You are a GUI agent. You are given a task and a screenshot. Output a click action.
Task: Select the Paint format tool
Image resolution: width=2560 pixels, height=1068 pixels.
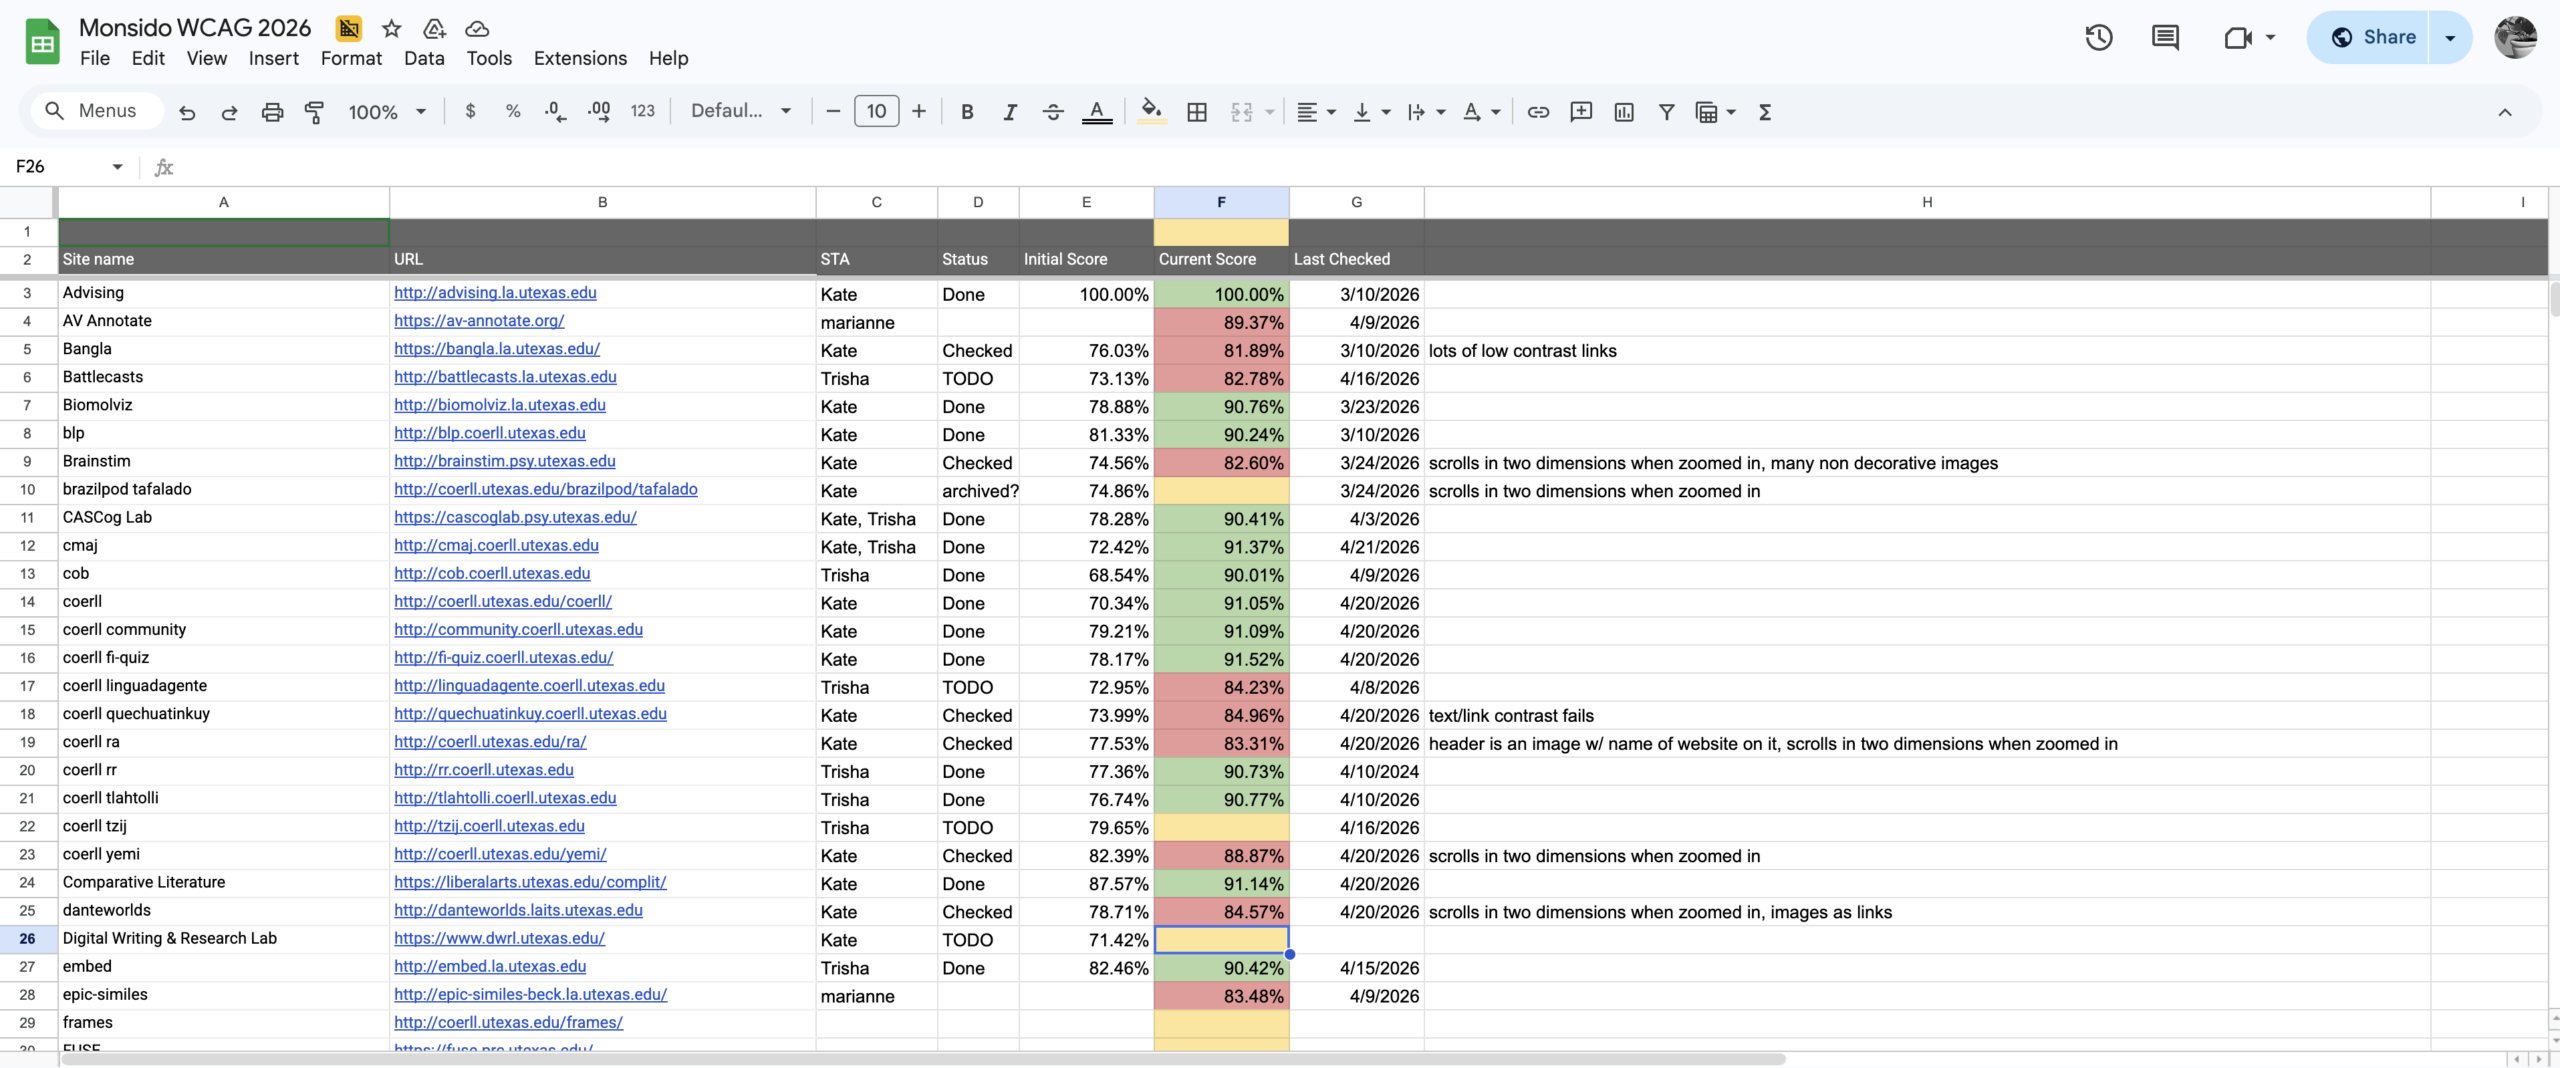[314, 112]
